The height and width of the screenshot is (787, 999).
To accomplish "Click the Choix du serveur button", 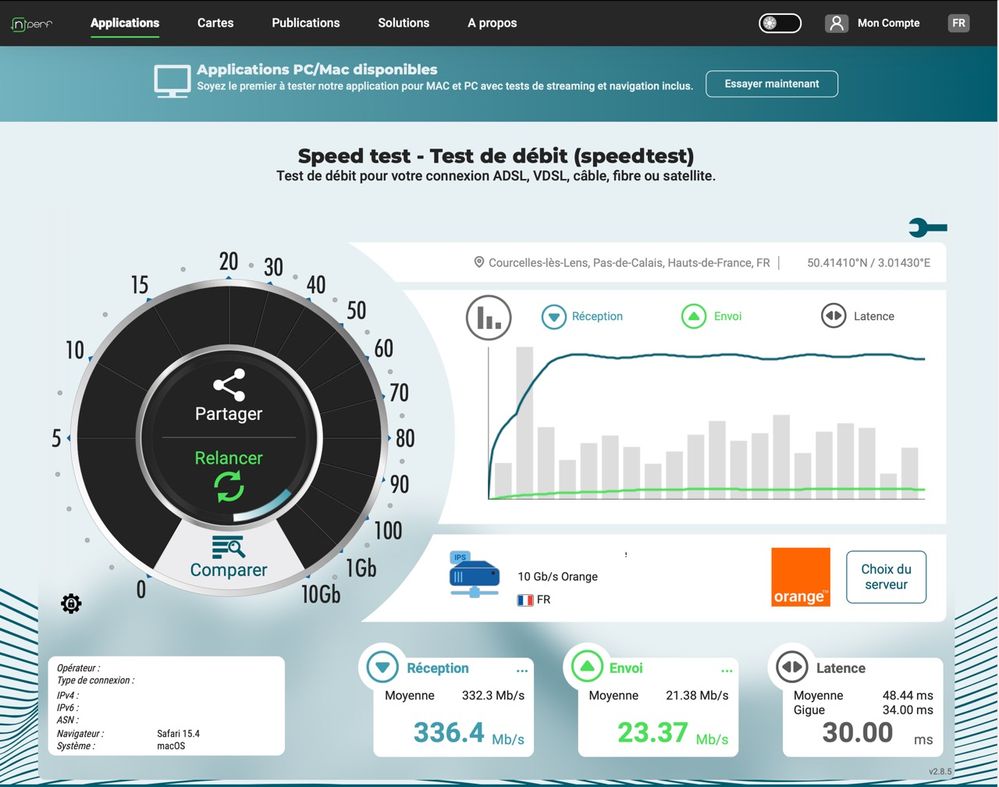I will pos(886,577).
